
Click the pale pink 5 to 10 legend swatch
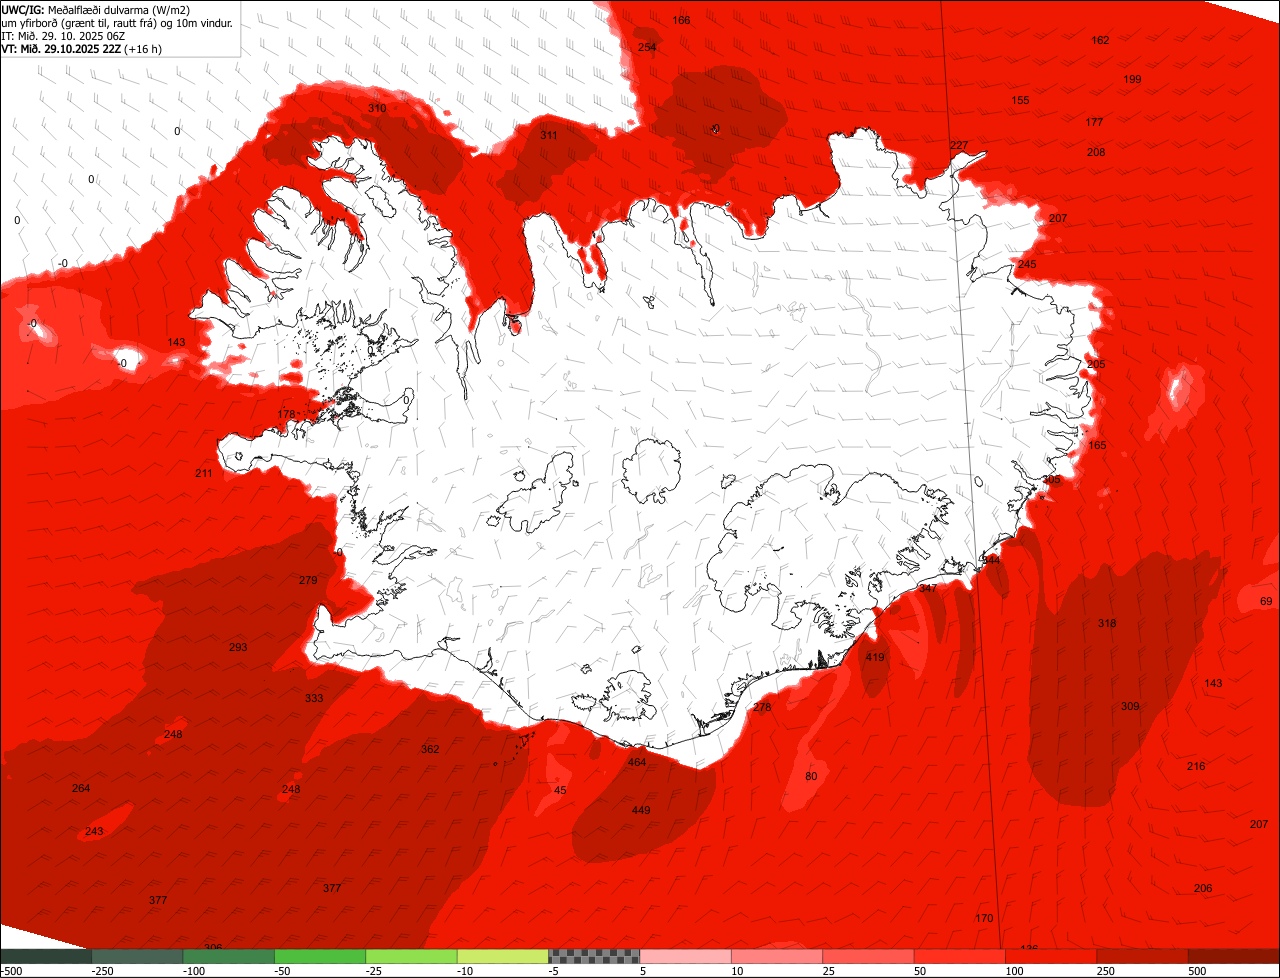click(x=686, y=956)
